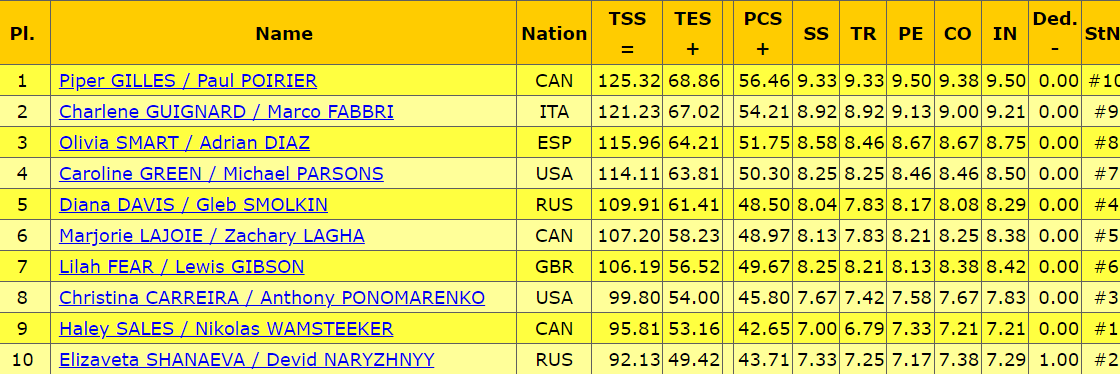
Task: Select the GBR nation cell
Action: 554,266
